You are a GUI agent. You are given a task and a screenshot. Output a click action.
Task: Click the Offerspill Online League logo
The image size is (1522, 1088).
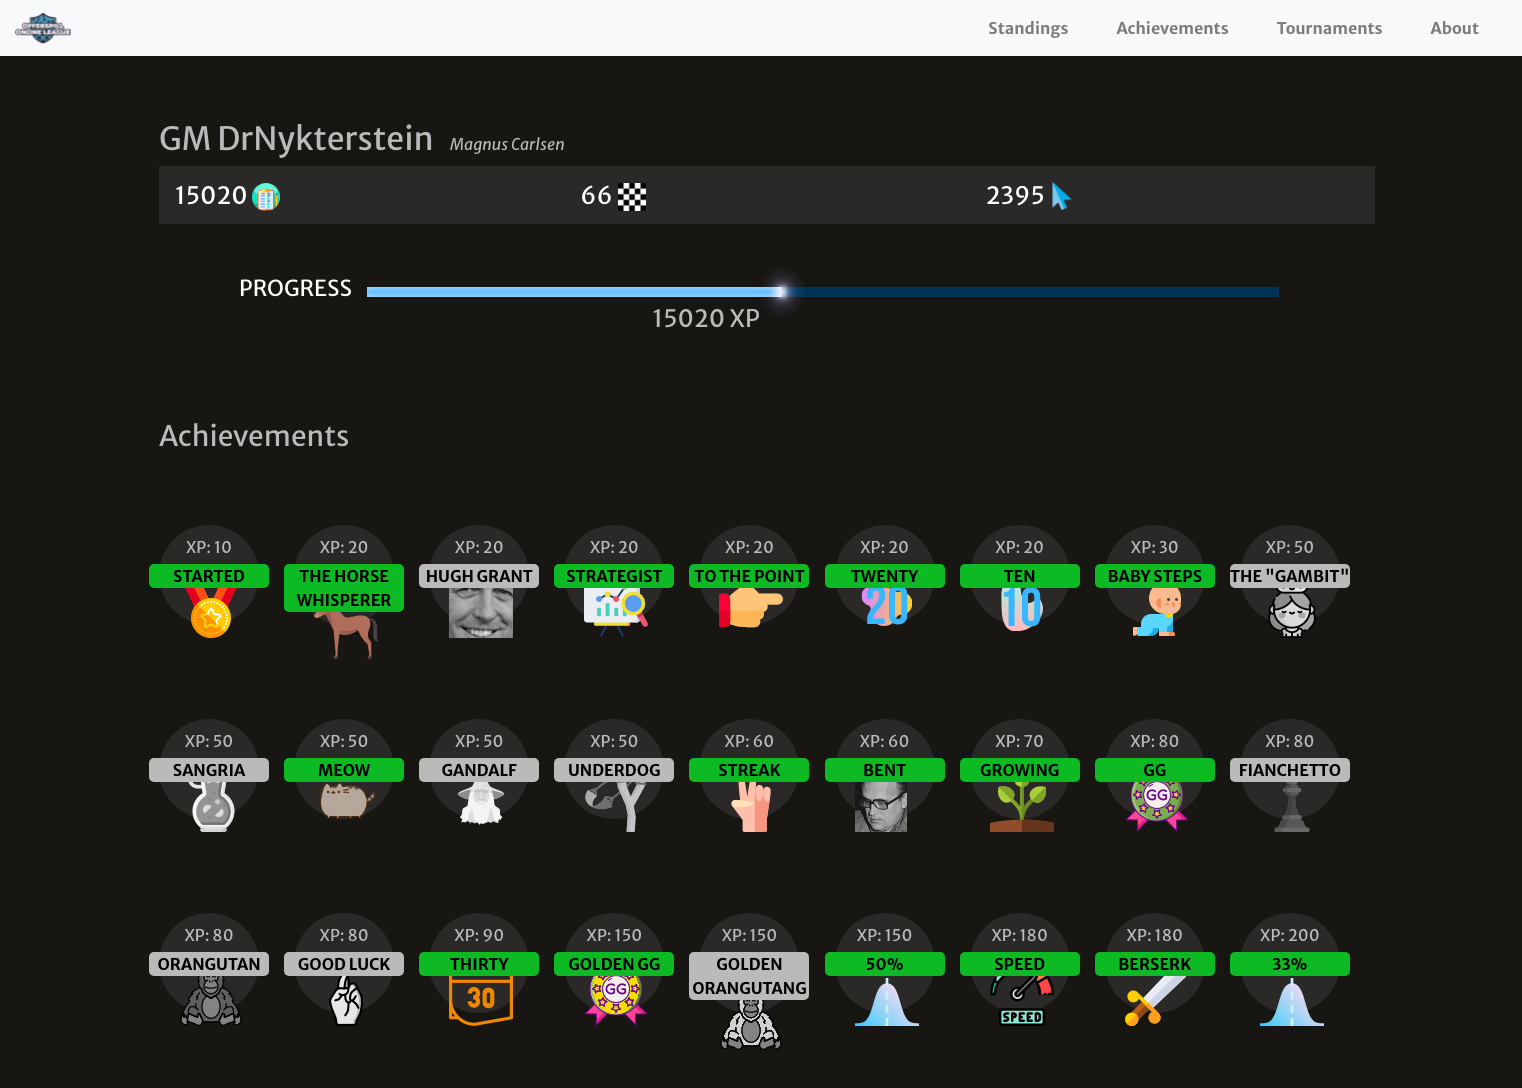[43, 28]
